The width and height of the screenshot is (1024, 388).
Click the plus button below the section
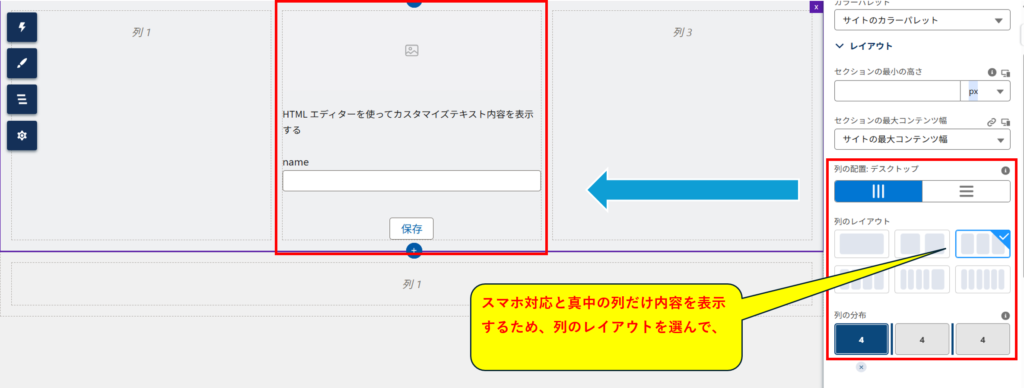coord(413,250)
